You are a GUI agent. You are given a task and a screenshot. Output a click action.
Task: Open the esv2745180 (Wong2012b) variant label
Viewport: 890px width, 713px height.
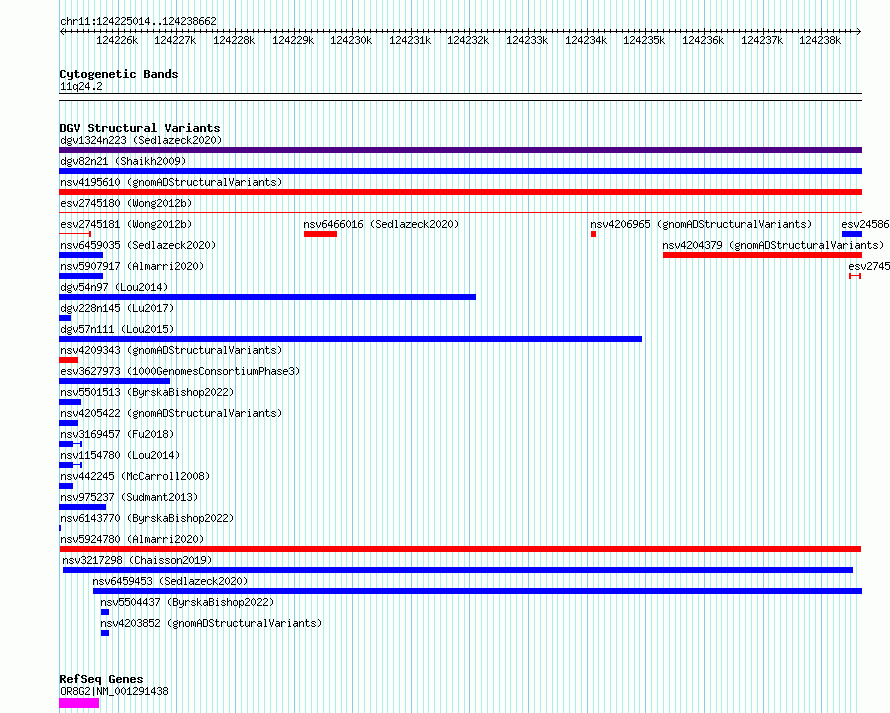126,203
